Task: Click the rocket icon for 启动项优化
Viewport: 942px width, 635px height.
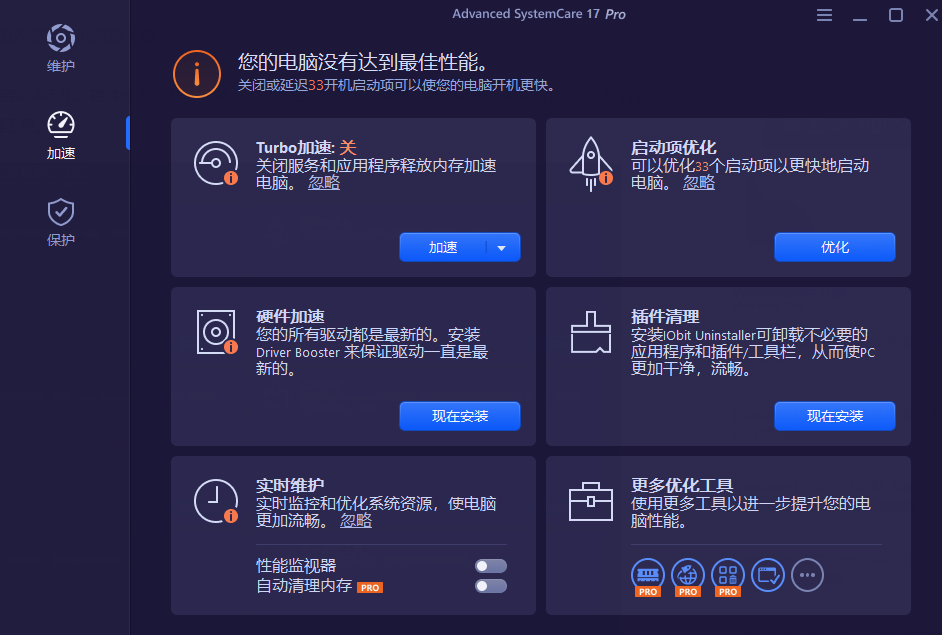Action: (x=590, y=163)
